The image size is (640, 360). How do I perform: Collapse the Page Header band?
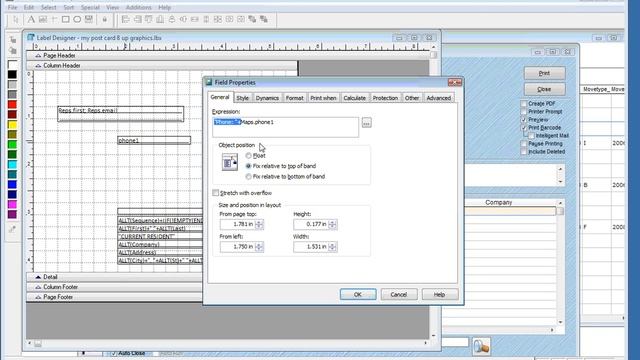[x=38, y=56]
